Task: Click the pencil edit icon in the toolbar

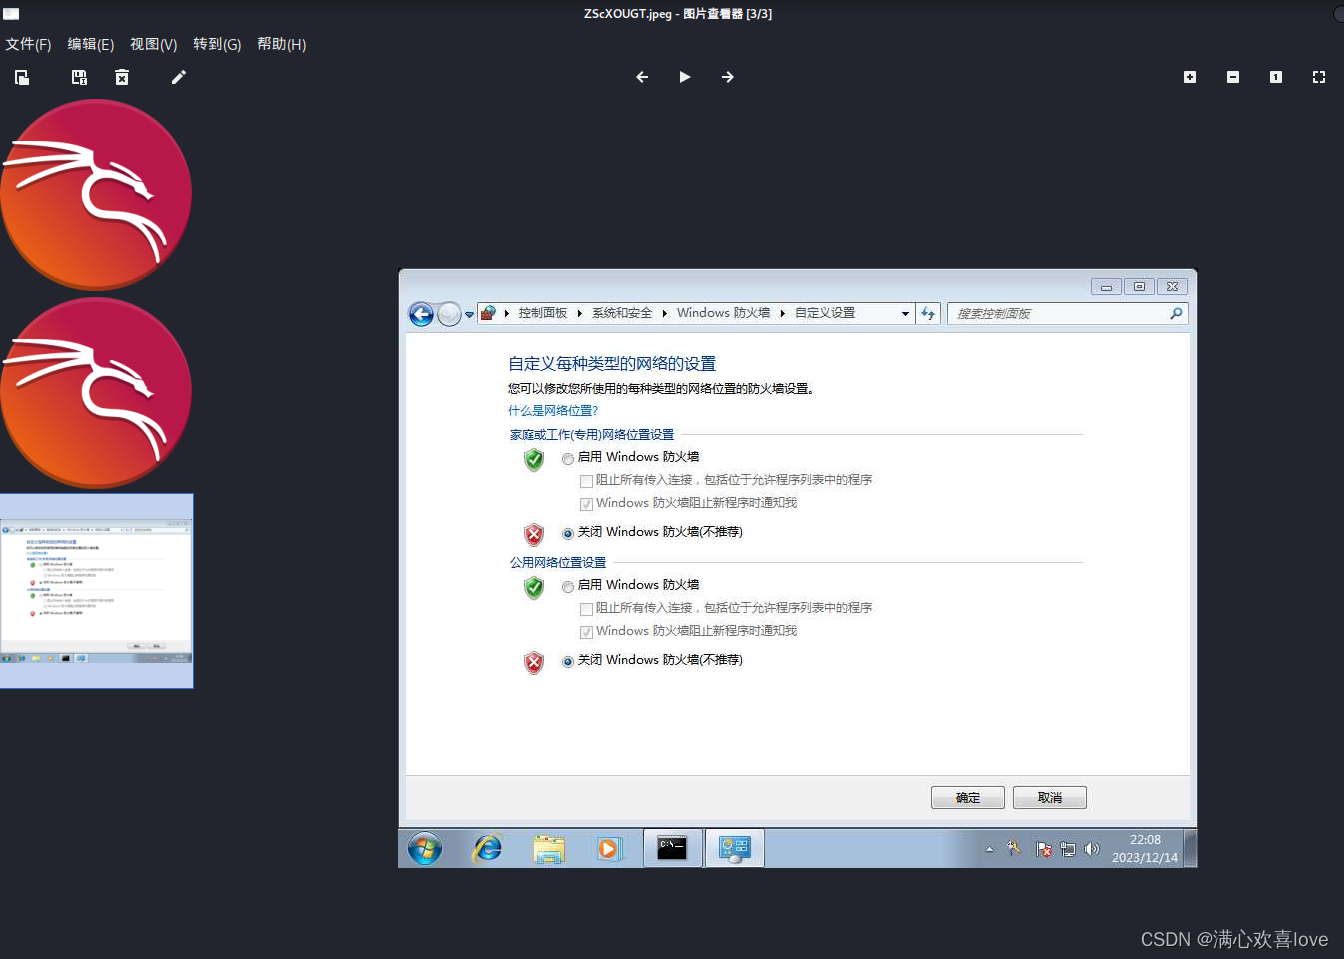Action: [179, 77]
